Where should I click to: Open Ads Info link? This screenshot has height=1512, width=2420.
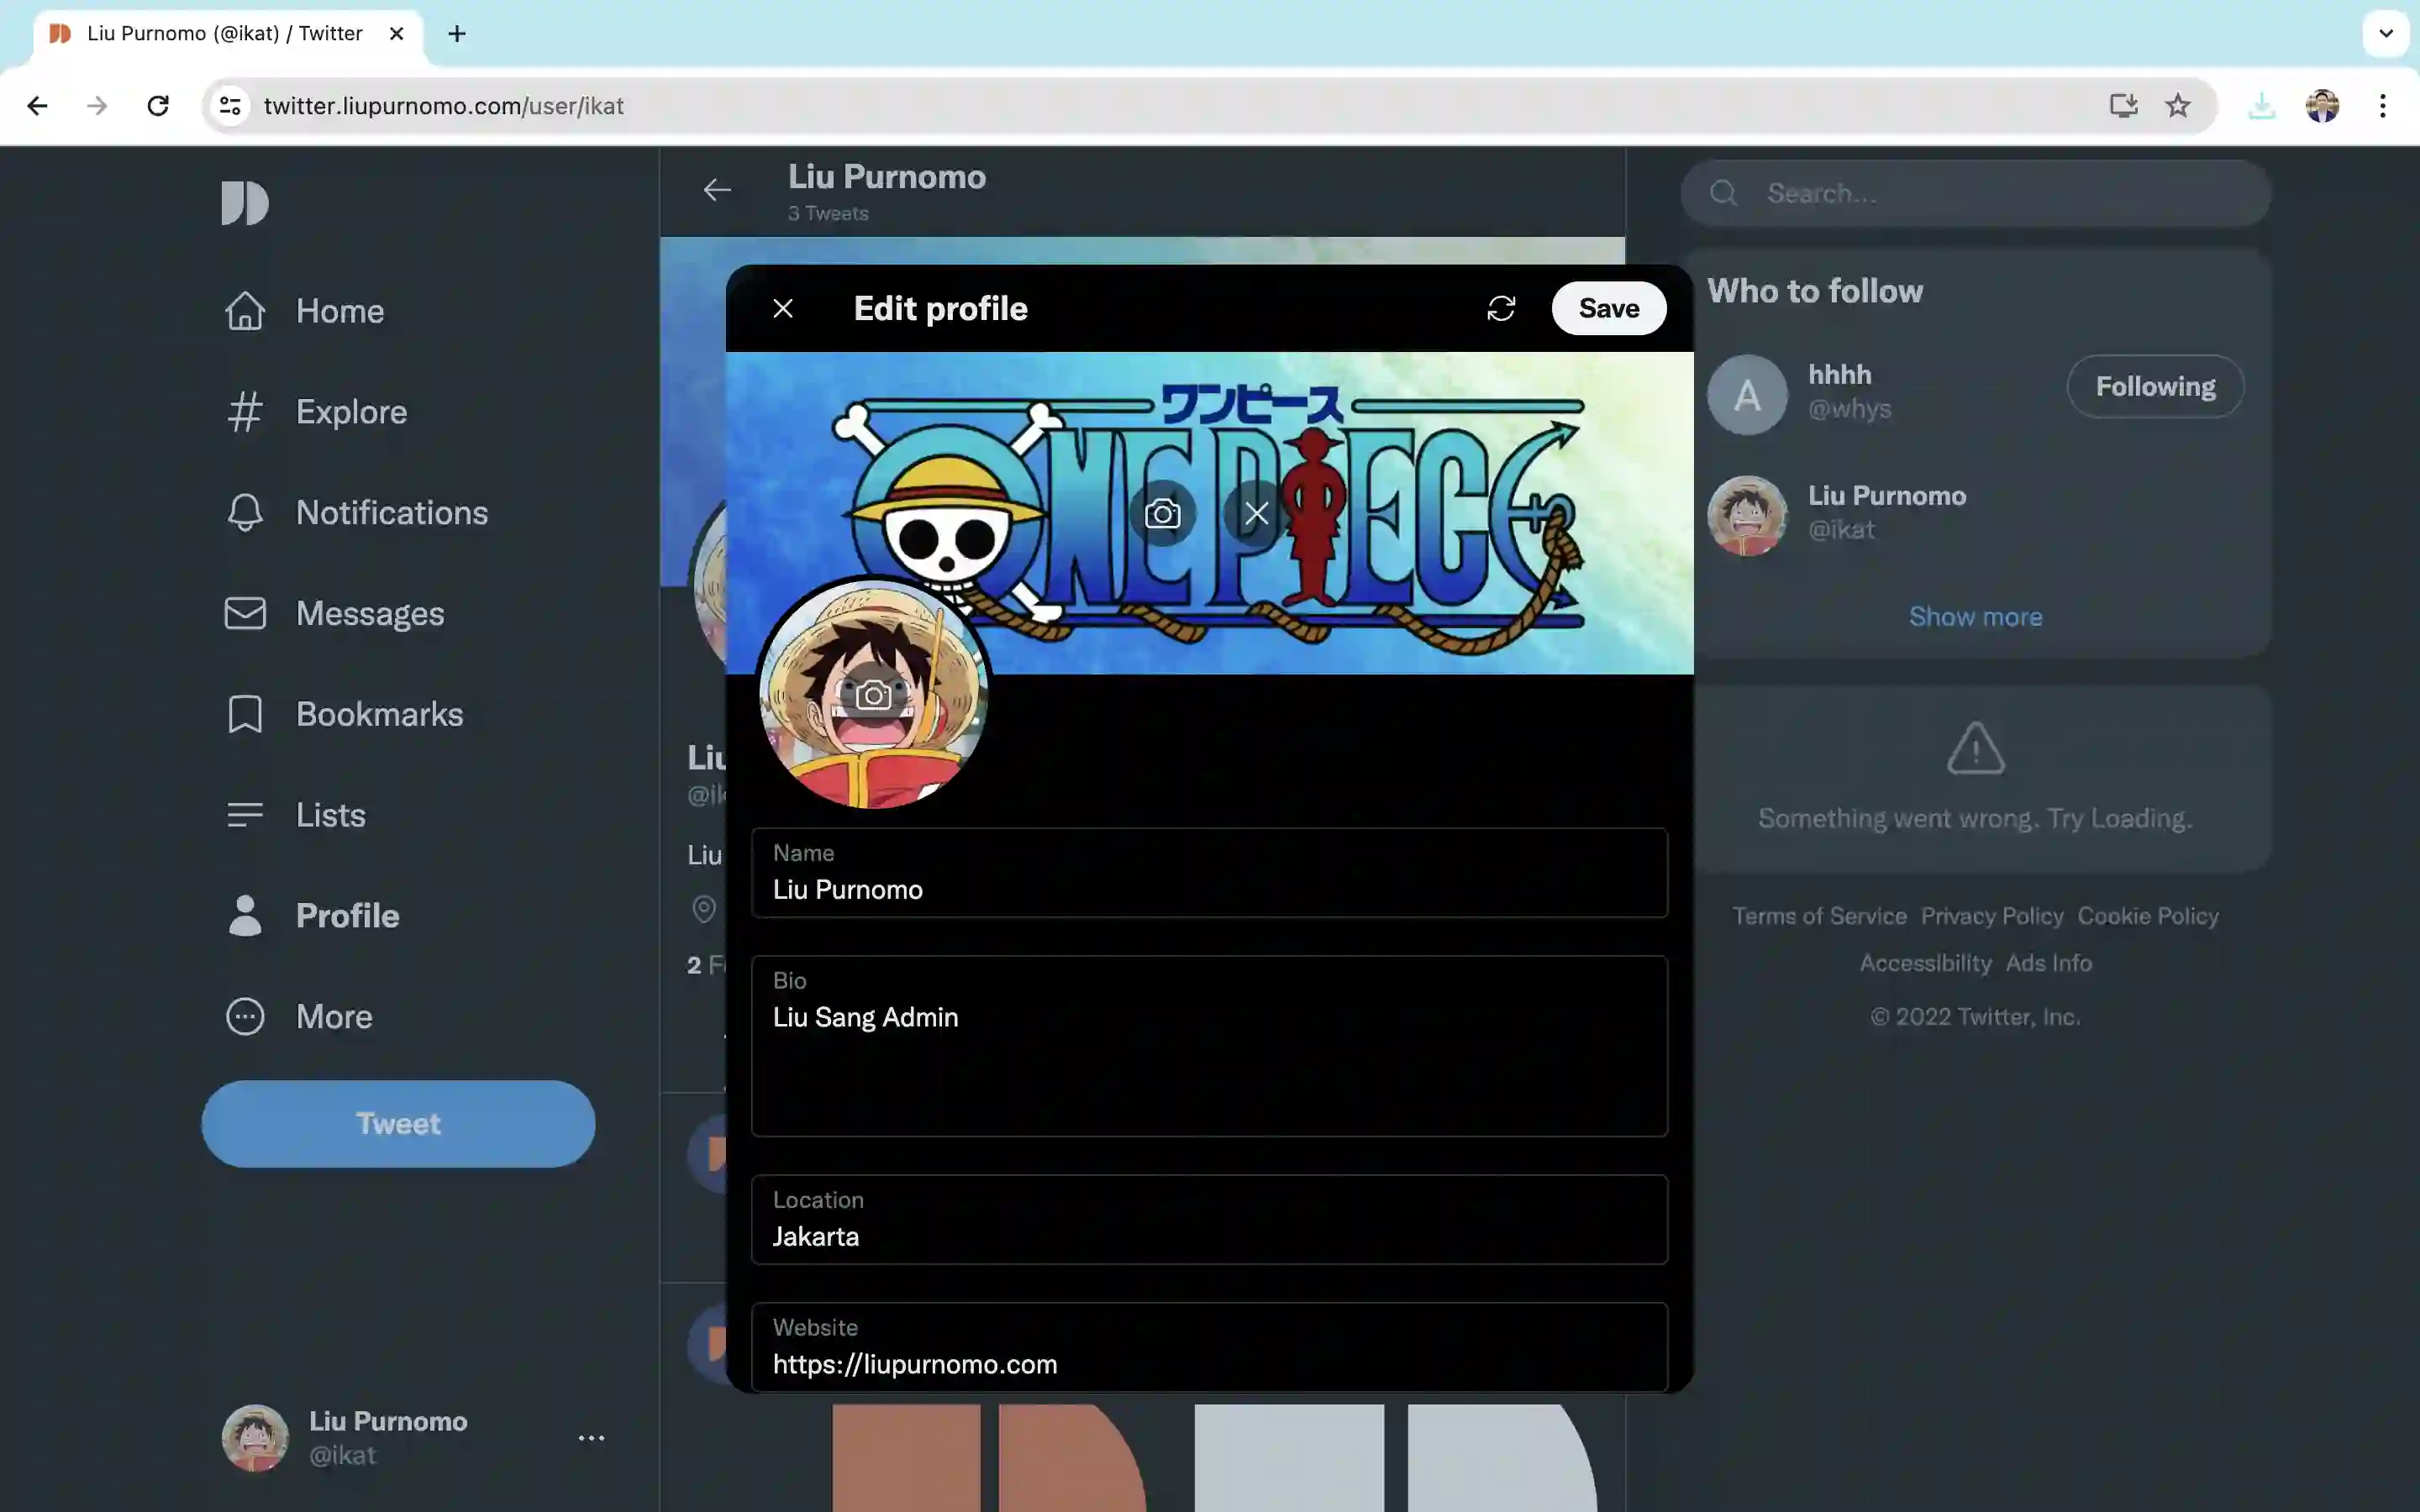point(2048,963)
